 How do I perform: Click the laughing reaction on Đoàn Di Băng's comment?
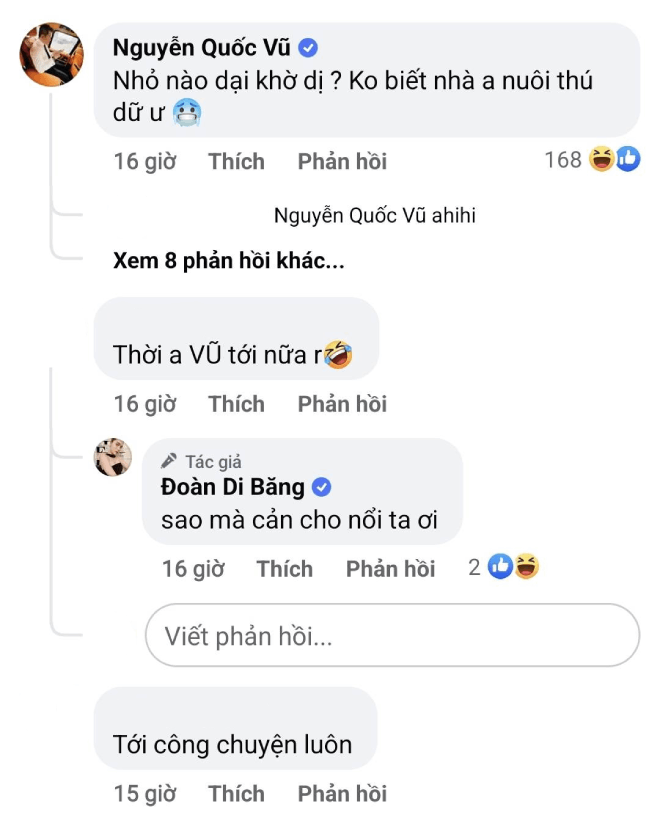point(528,566)
